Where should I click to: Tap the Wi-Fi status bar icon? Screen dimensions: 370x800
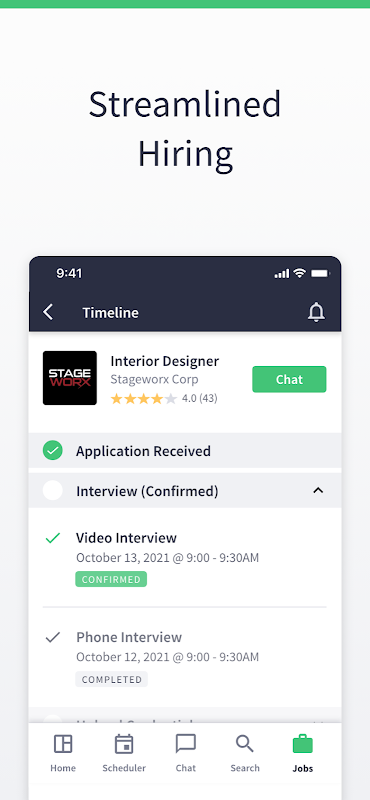point(299,273)
